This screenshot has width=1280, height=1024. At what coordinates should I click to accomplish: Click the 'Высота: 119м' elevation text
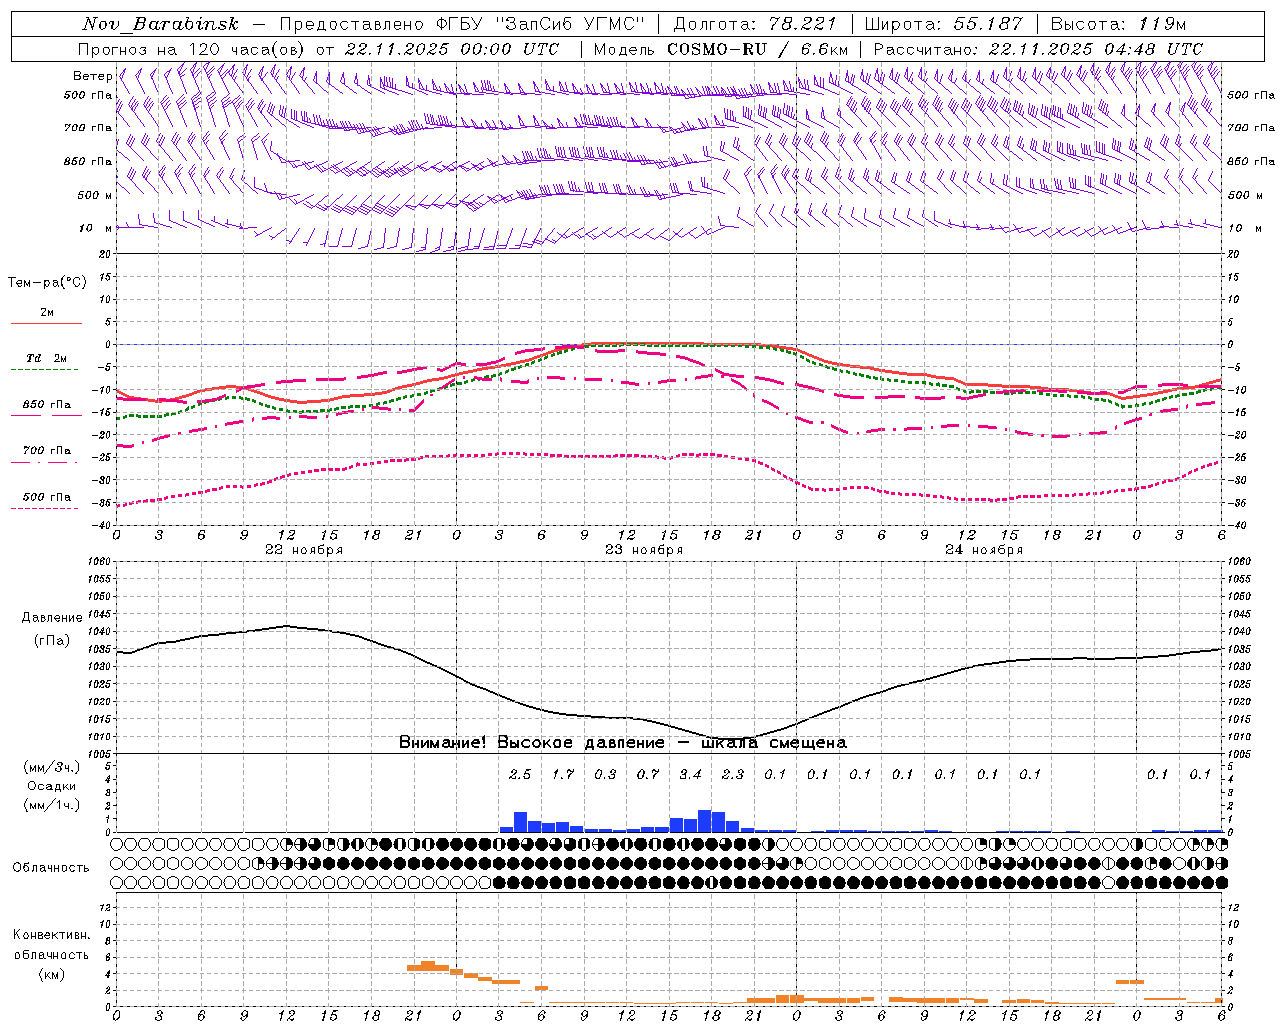pyautogui.click(x=1118, y=24)
